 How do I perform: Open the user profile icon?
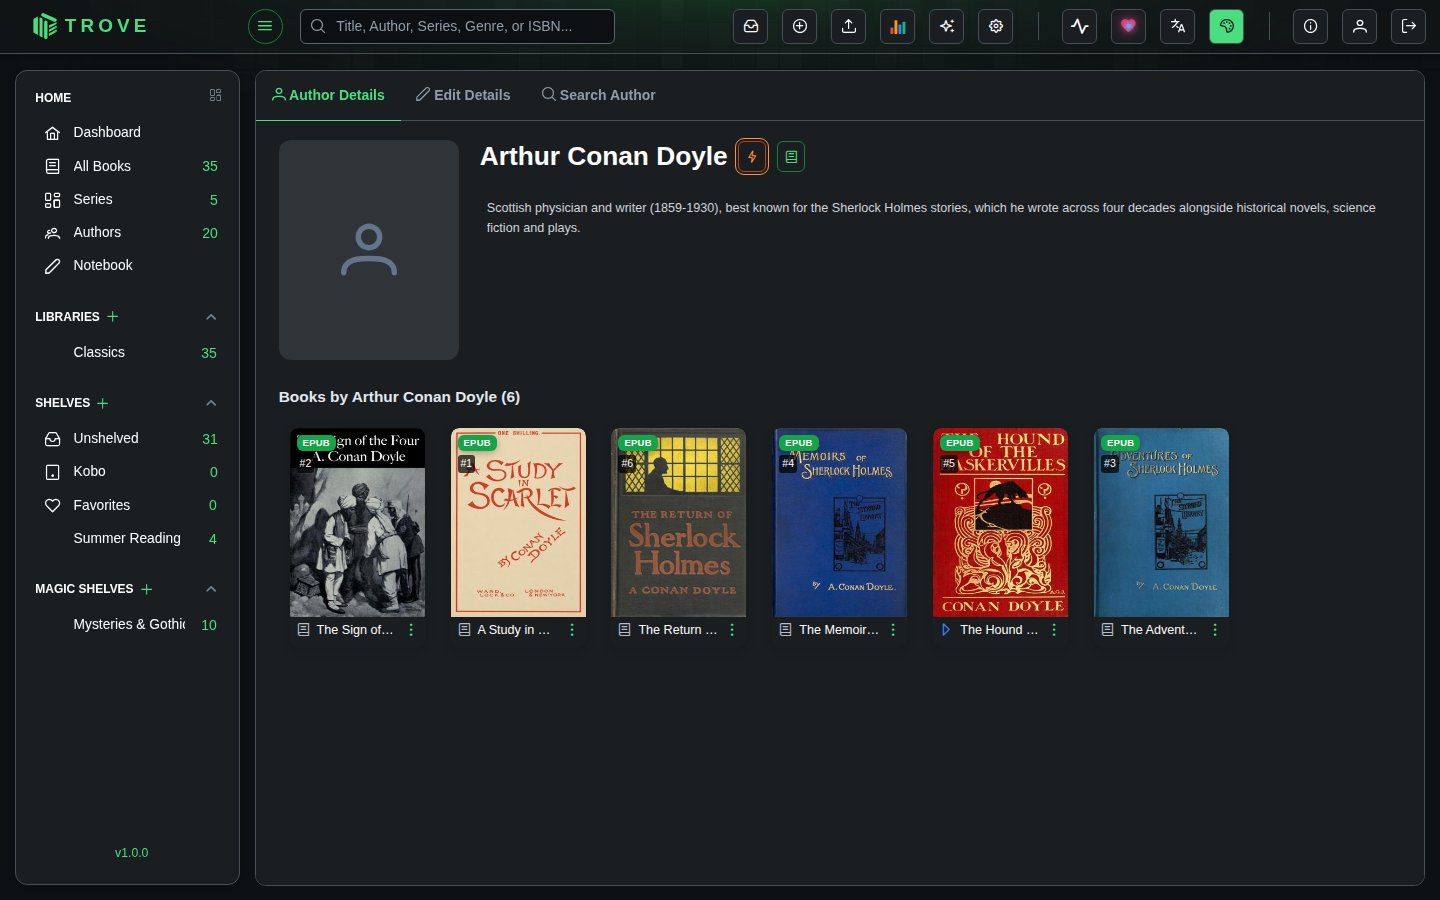[1360, 26]
